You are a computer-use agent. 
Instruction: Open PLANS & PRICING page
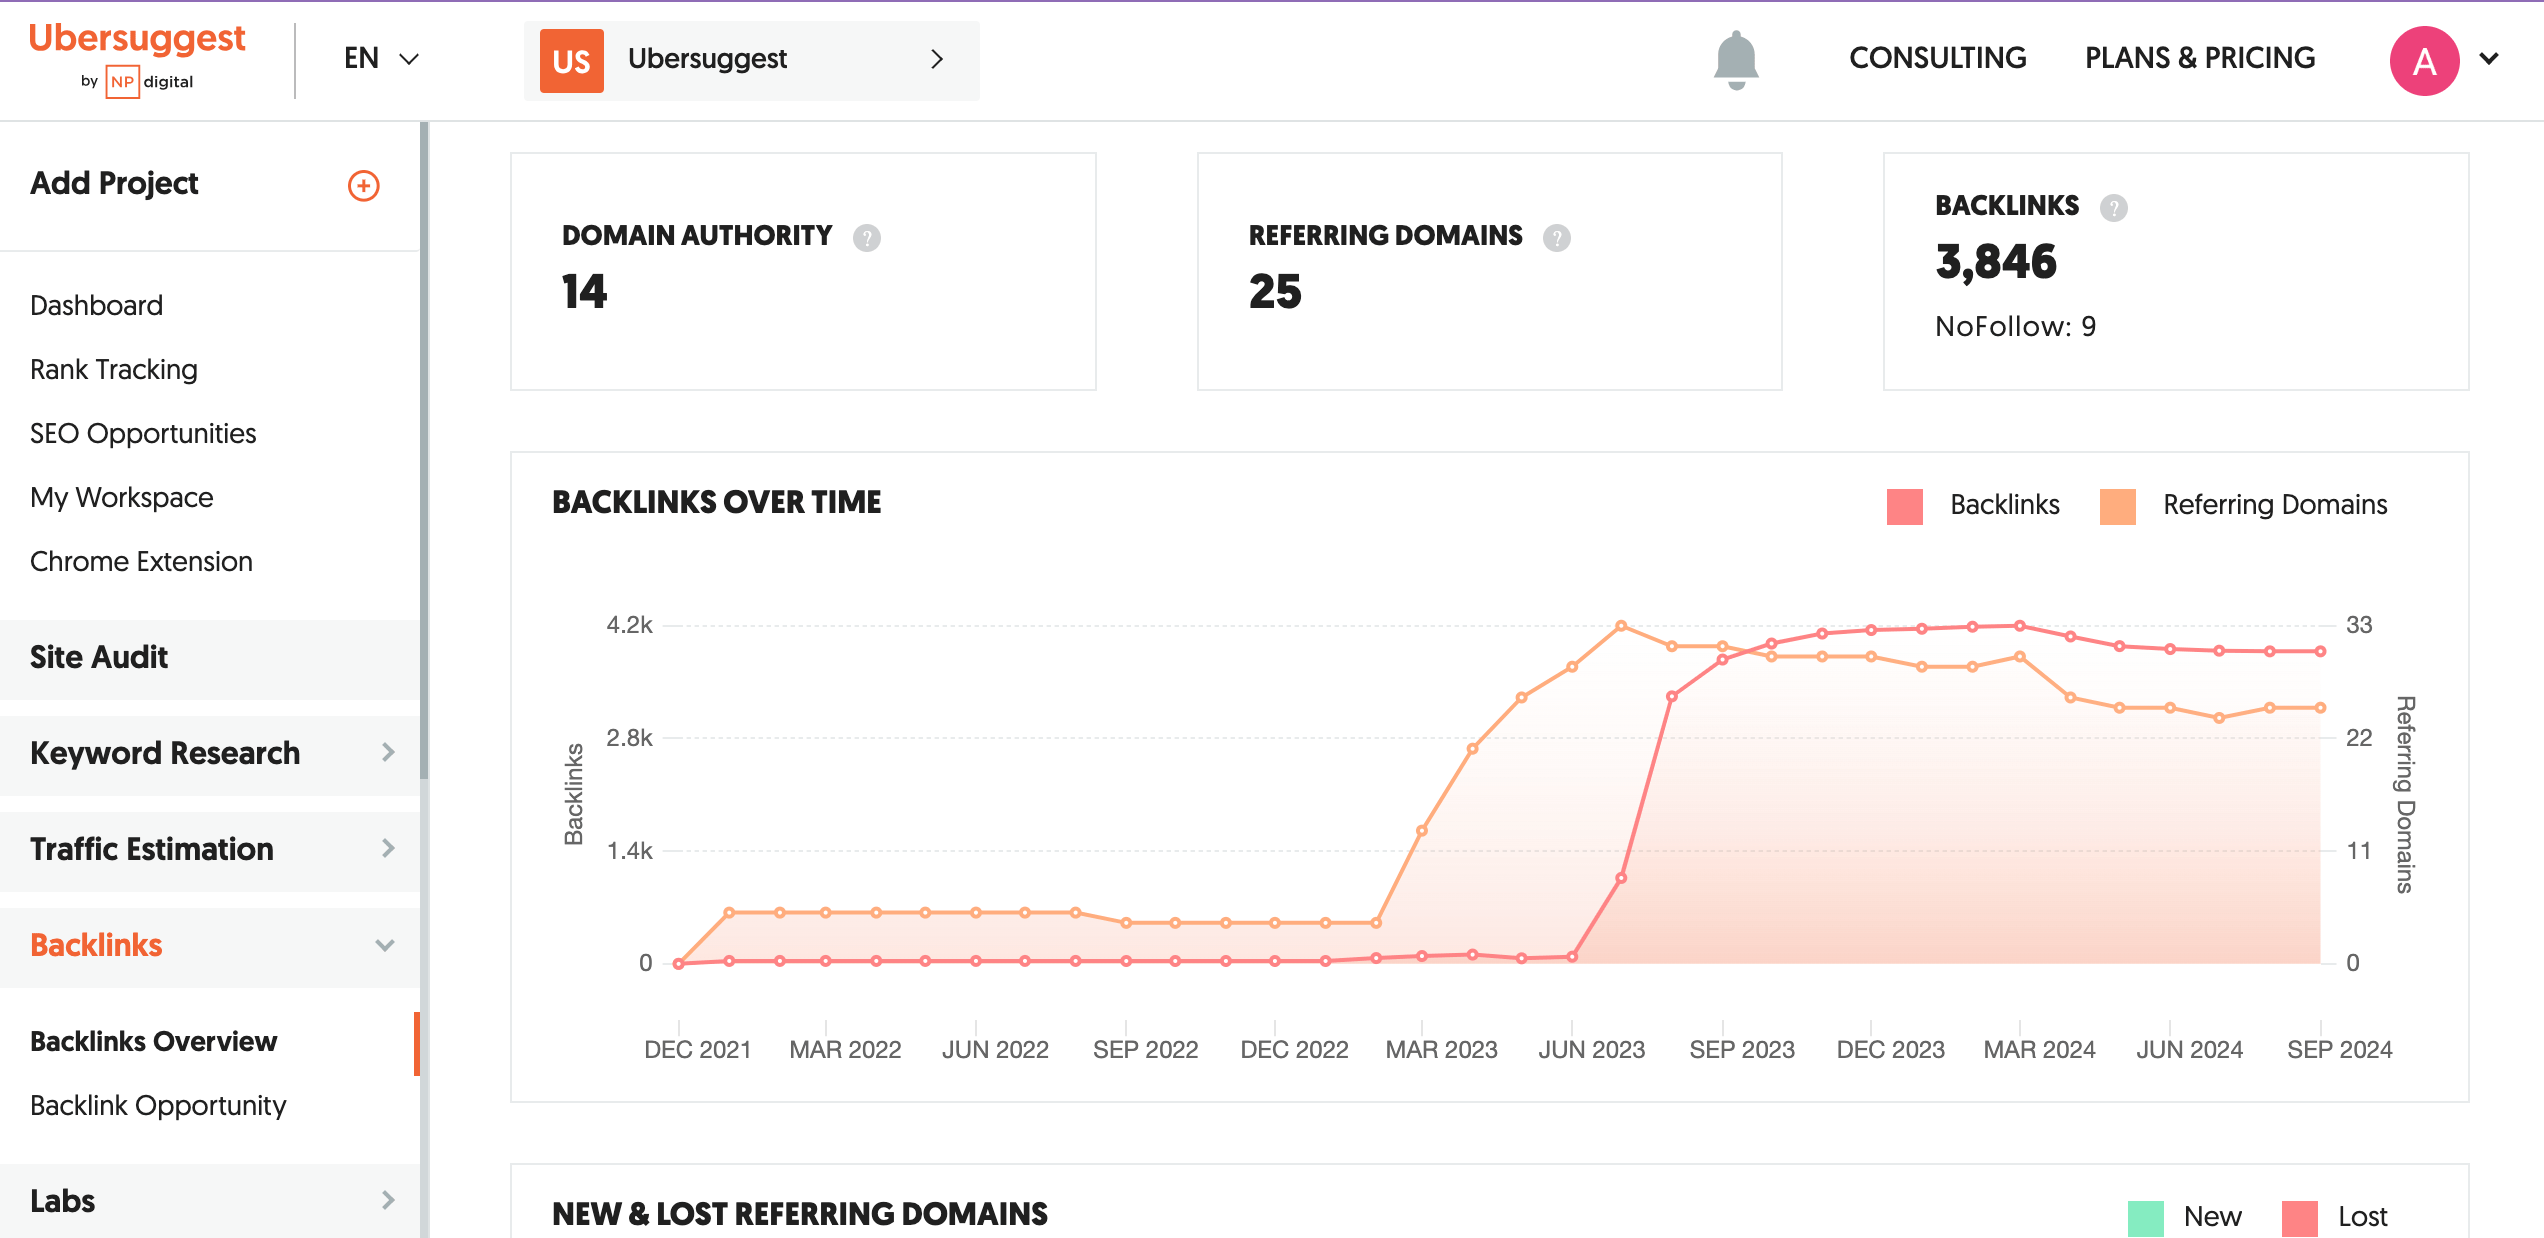2200,58
